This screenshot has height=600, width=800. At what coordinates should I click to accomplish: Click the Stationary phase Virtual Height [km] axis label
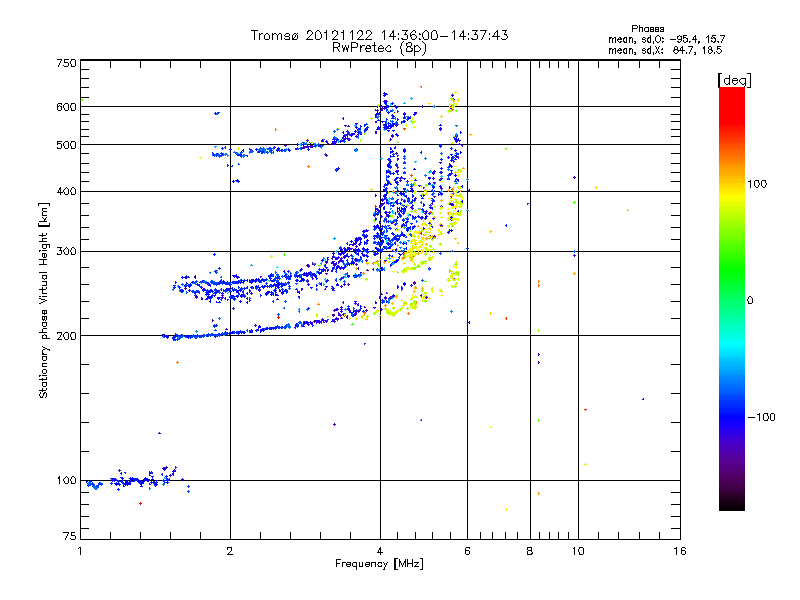coord(44,300)
